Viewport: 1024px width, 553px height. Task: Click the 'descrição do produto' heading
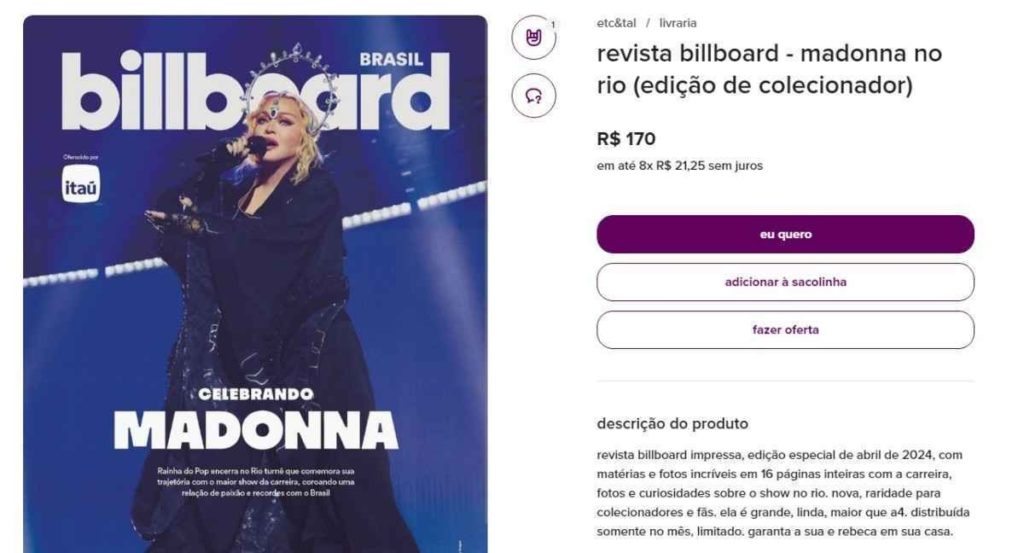pyautogui.click(x=672, y=424)
